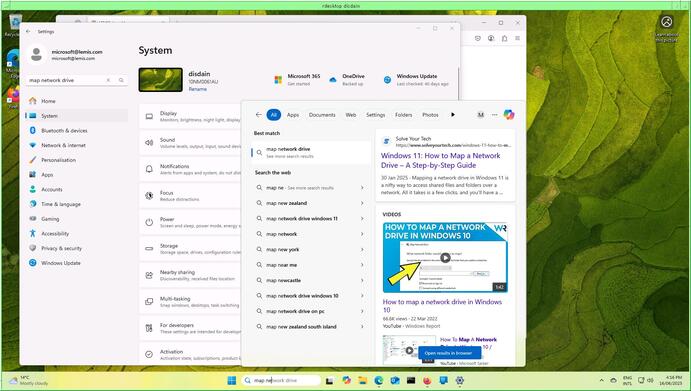The image size is (691, 391).
Task: Open Task View from the taskbar
Action: coord(329,380)
